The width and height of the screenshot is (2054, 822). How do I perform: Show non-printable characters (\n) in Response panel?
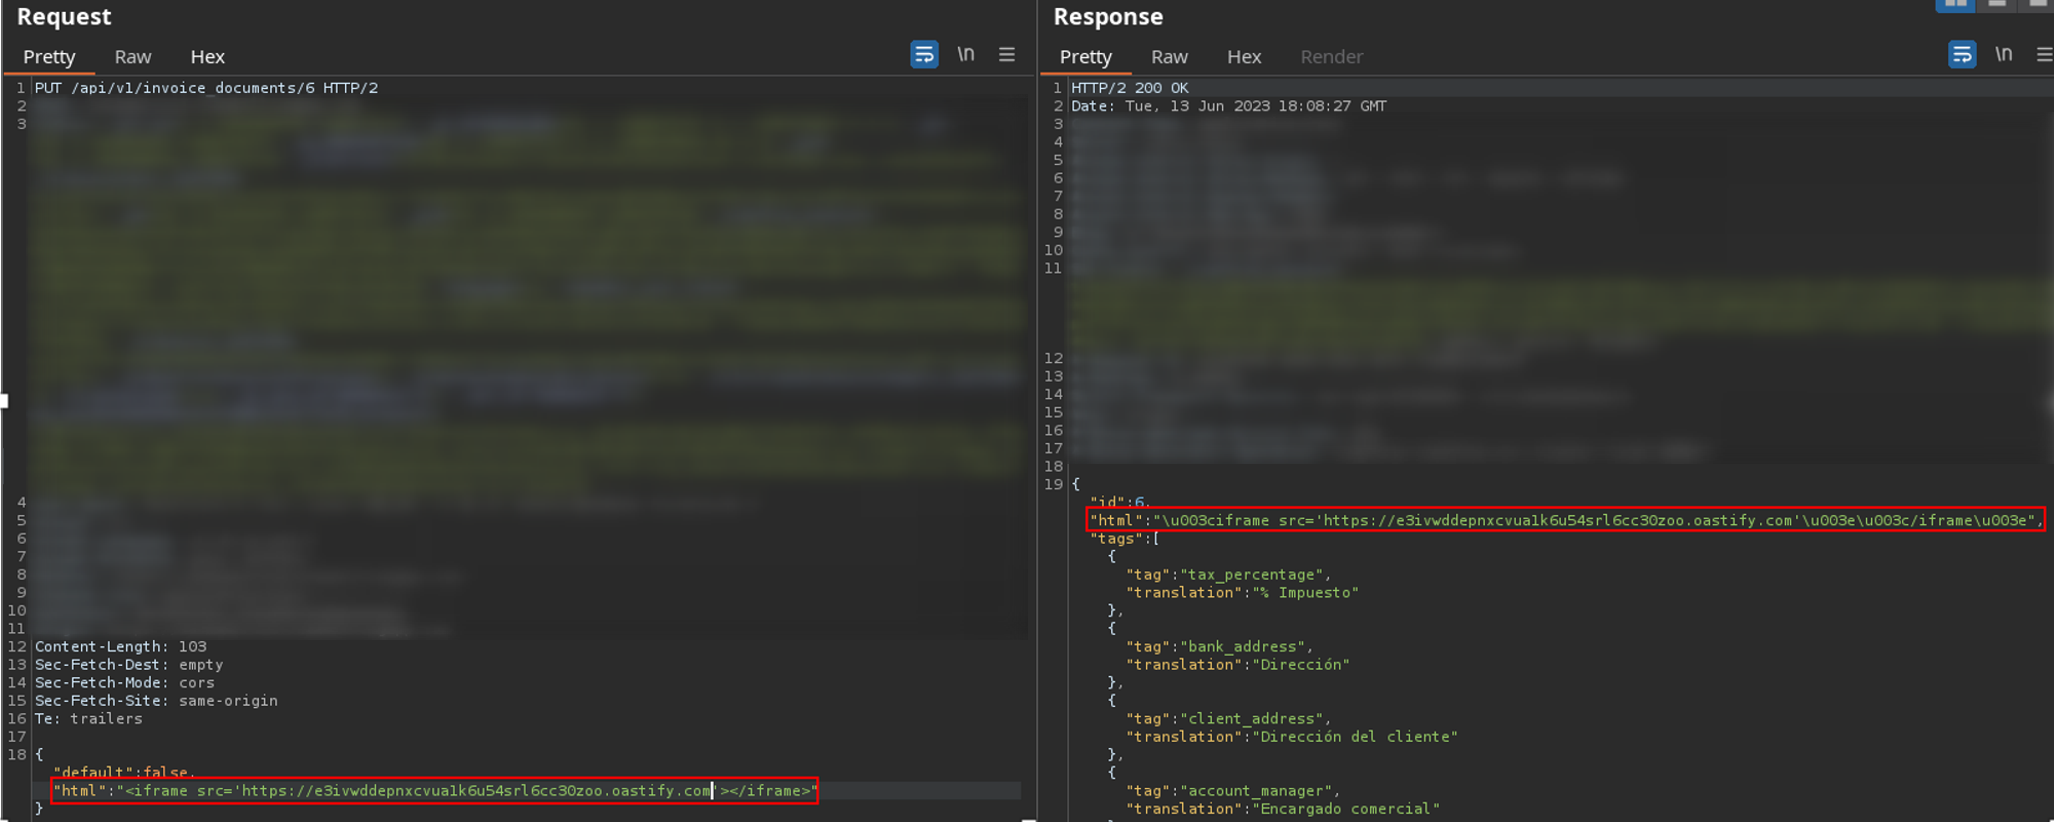point(2004,55)
